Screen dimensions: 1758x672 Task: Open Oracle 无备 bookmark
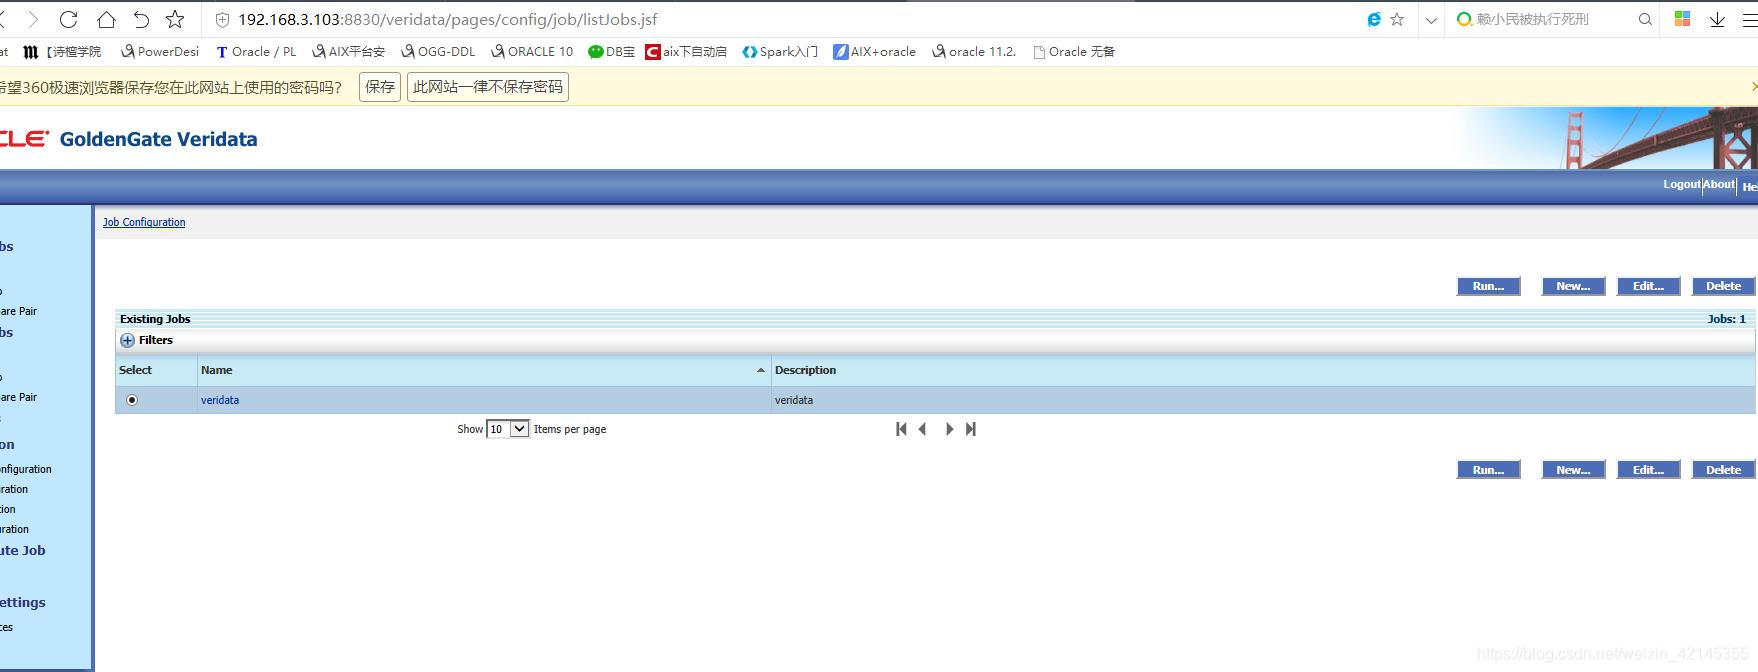1074,52
